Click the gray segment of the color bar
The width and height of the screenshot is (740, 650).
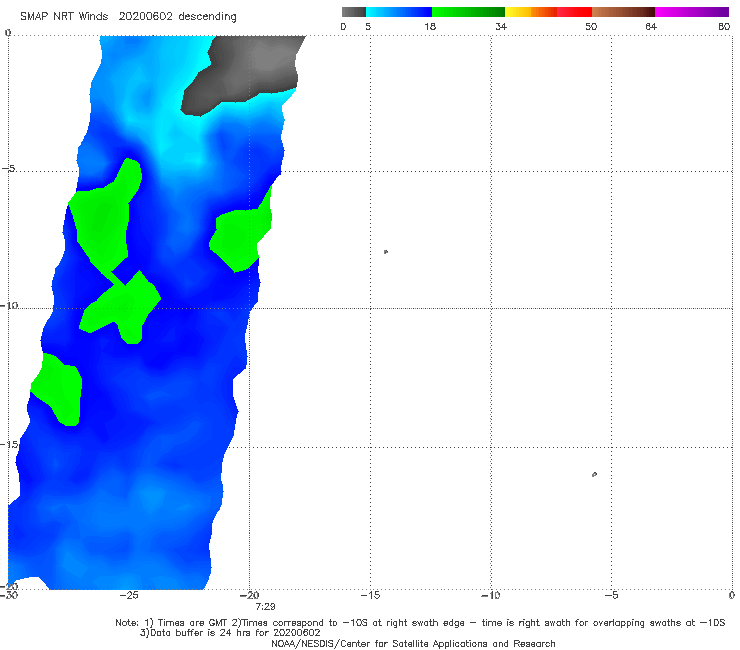pos(354,12)
